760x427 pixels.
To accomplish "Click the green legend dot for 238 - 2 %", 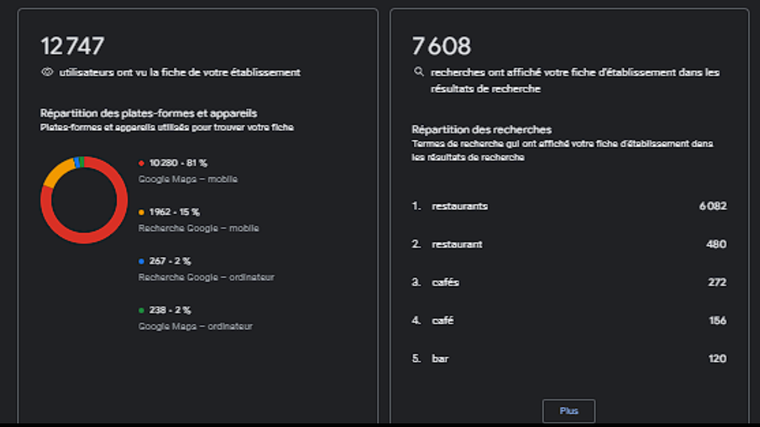I will [142, 310].
